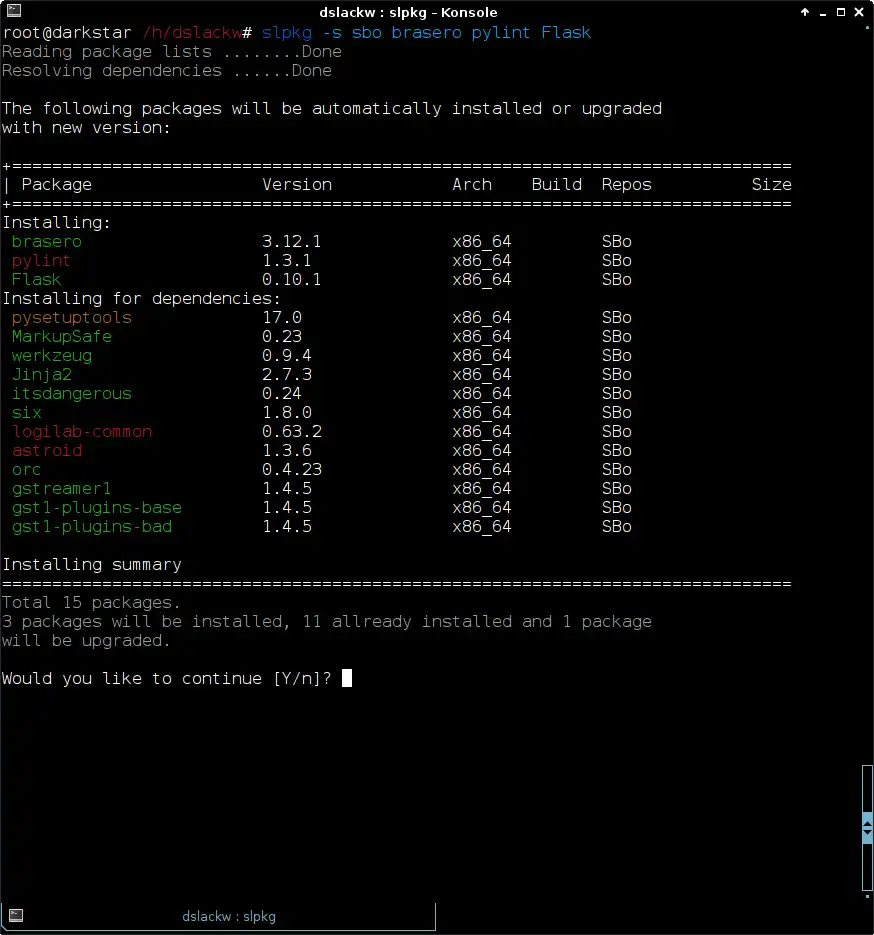Click pysetuptools version '17.0'
This screenshot has height=935, width=874.
tap(282, 318)
